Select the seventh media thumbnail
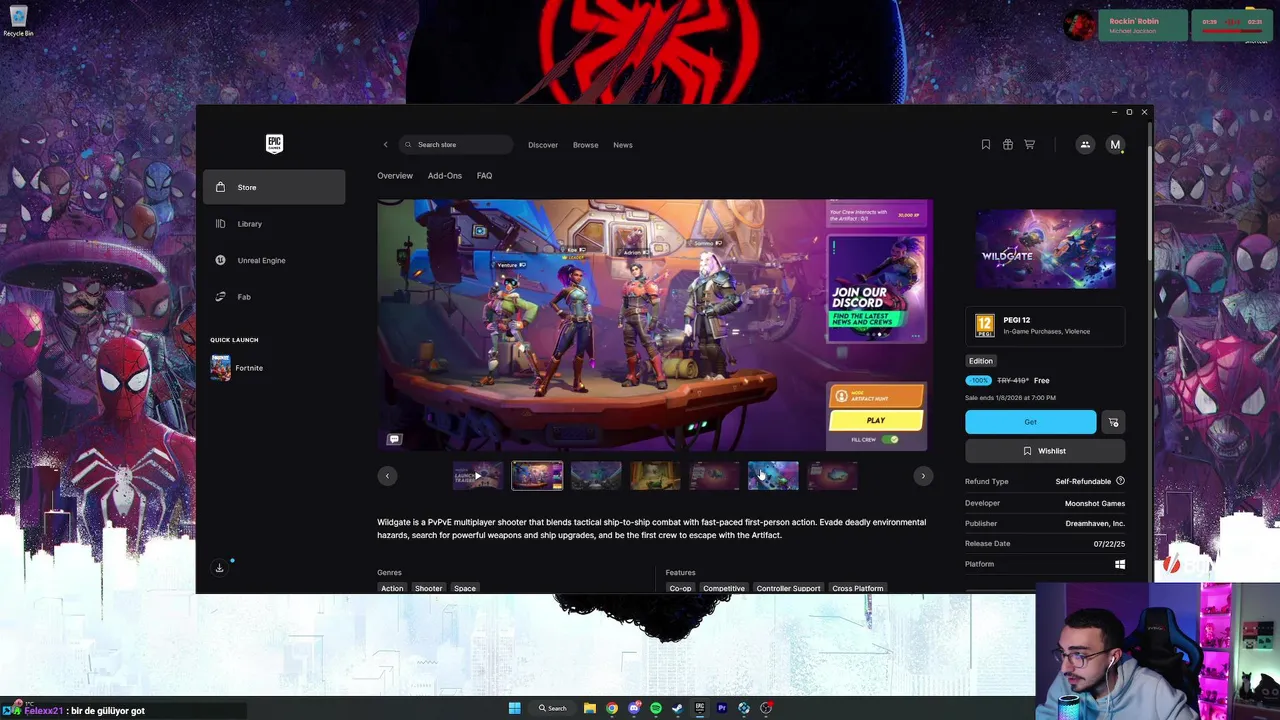The width and height of the screenshot is (1280, 720). 832,476
